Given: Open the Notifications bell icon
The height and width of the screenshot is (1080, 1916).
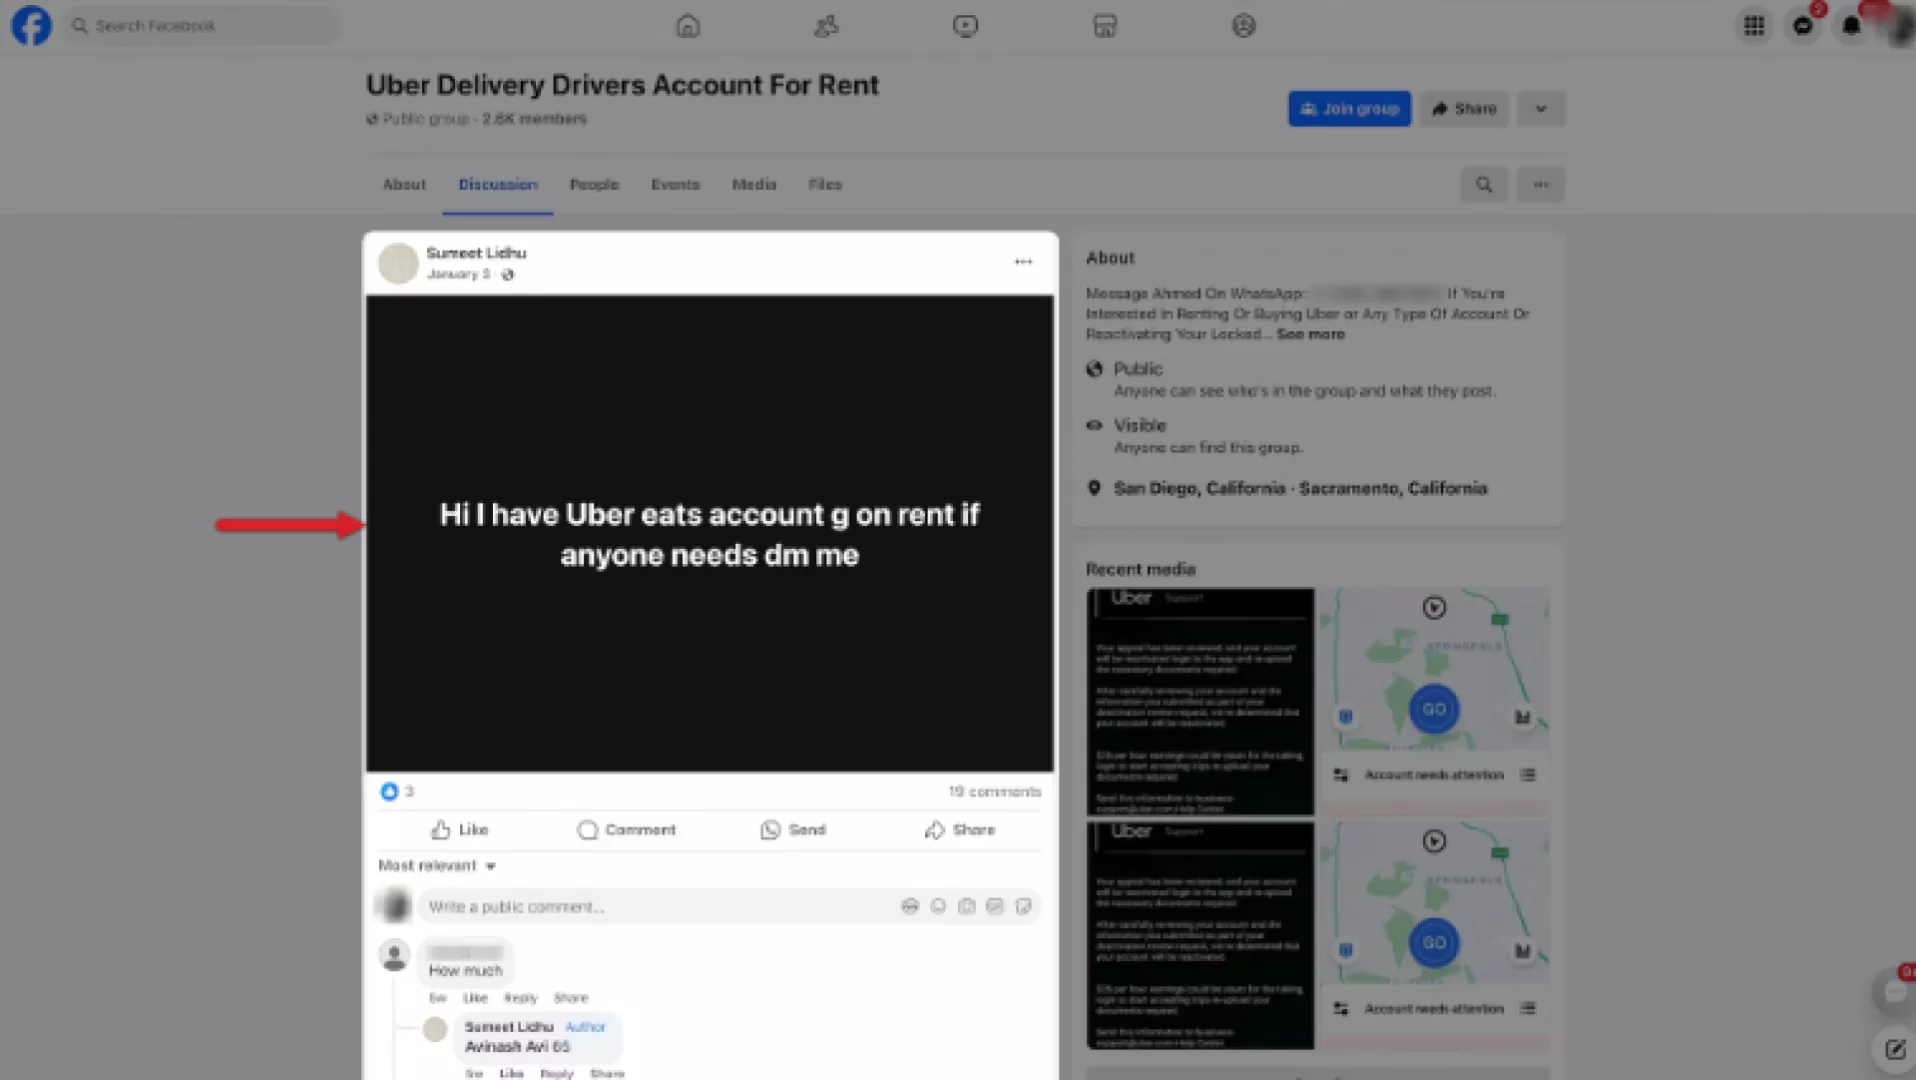Looking at the screenshot, I should coord(1851,26).
